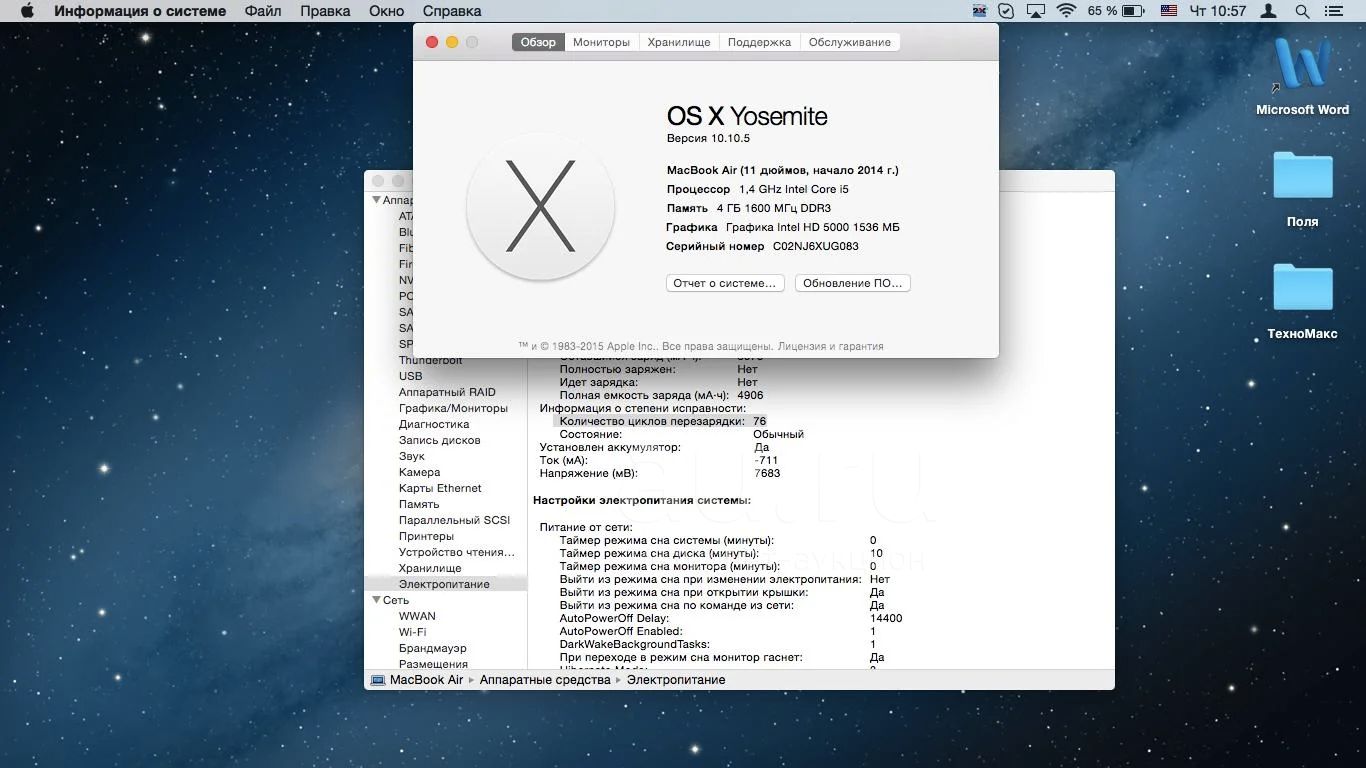
Task: Select Запись дисков in sidebar
Action: point(439,440)
